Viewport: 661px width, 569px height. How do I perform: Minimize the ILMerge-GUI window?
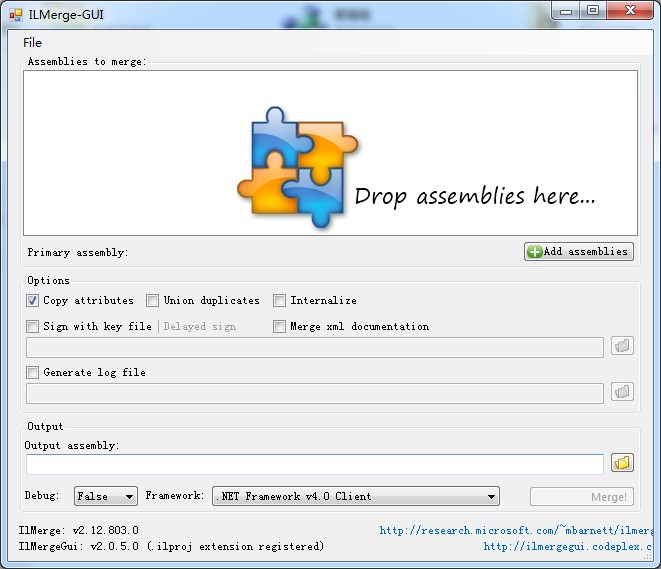(566, 11)
